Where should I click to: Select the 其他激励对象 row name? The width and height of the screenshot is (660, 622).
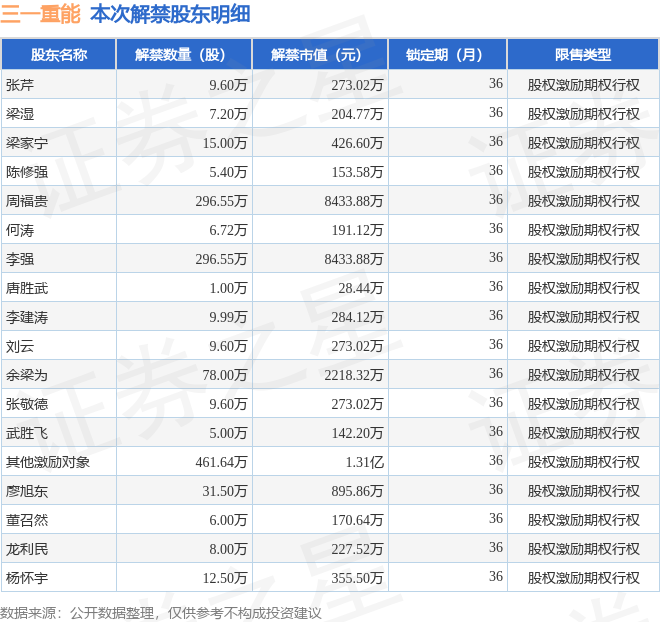point(48,462)
